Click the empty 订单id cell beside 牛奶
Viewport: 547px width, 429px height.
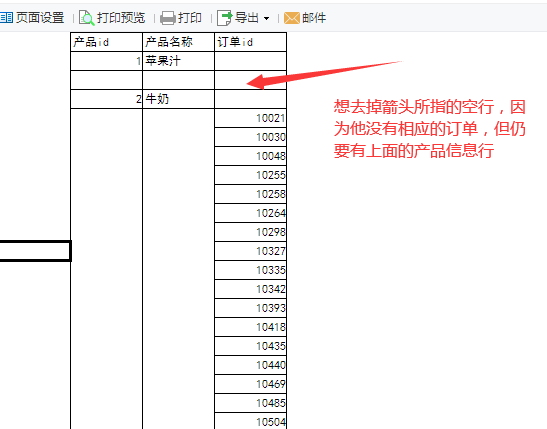click(x=250, y=99)
